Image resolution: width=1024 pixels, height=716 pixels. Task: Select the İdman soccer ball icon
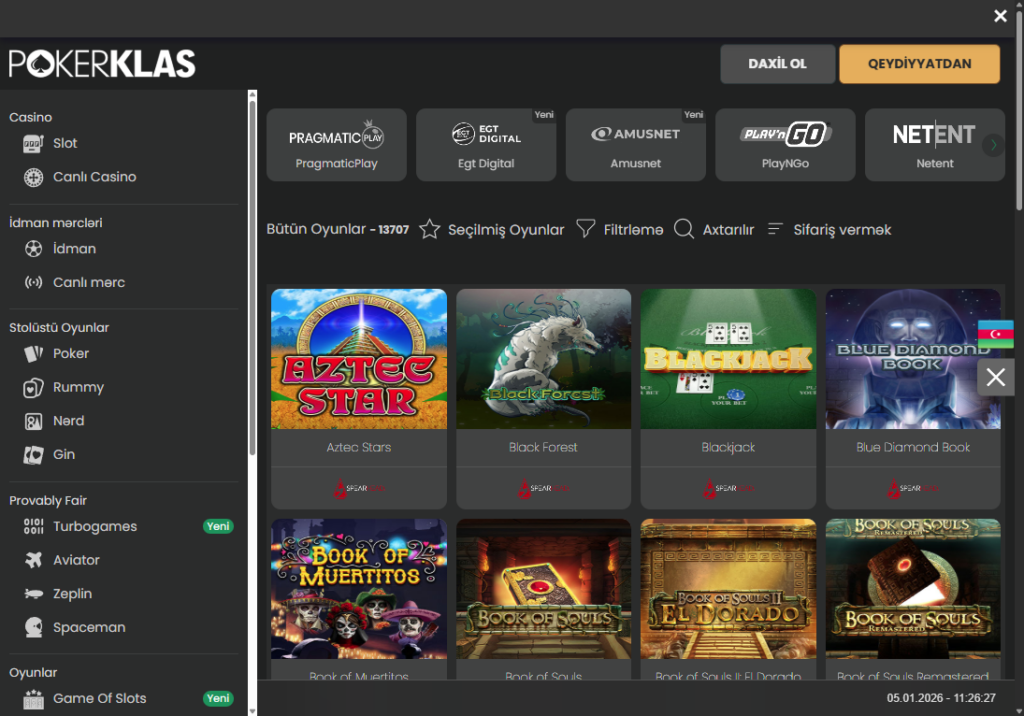[x=34, y=249]
